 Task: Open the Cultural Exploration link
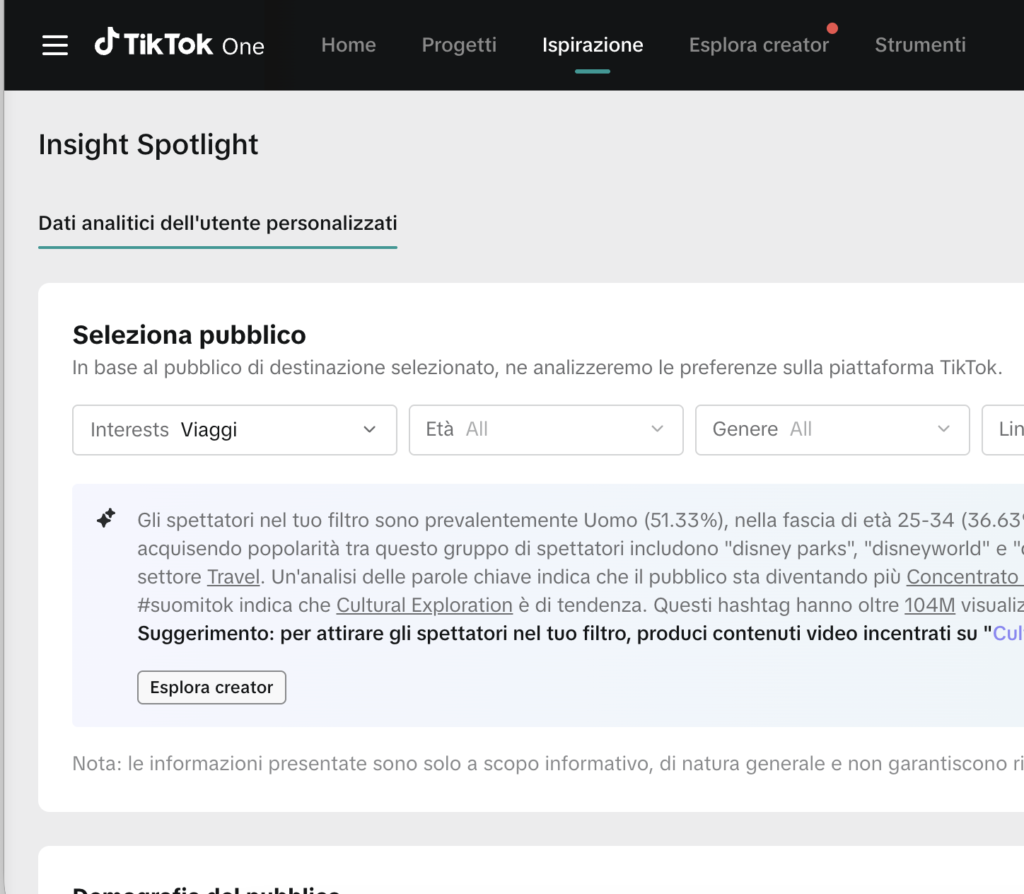point(424,604)
